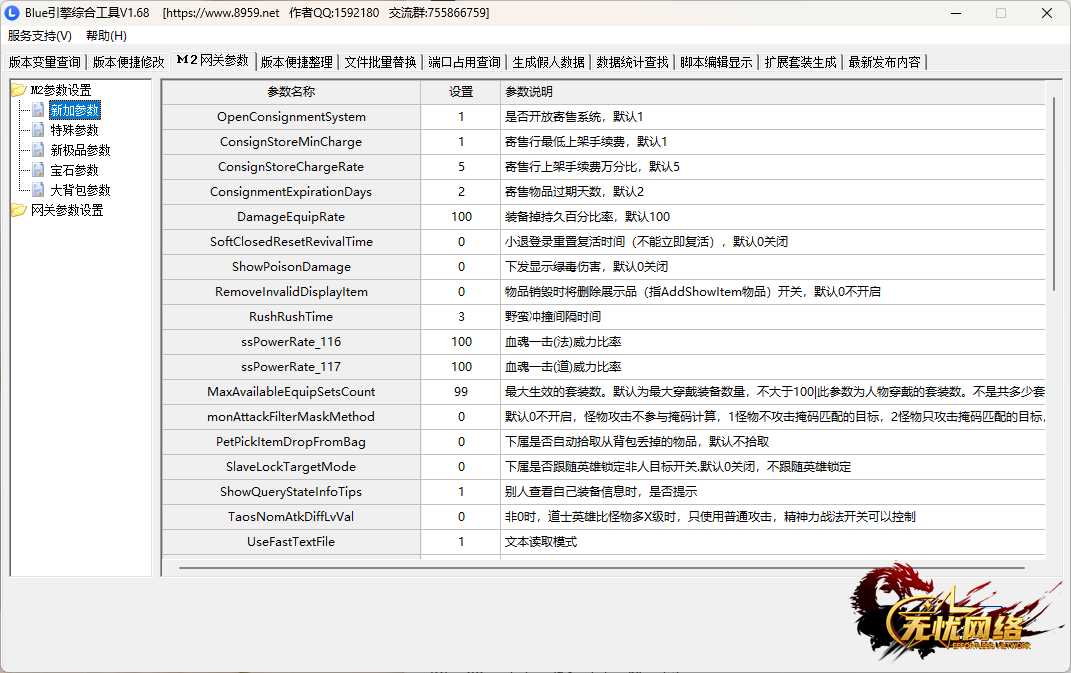Click the 设置 column header
This screenshot has width=1071, height=673.
461,92
